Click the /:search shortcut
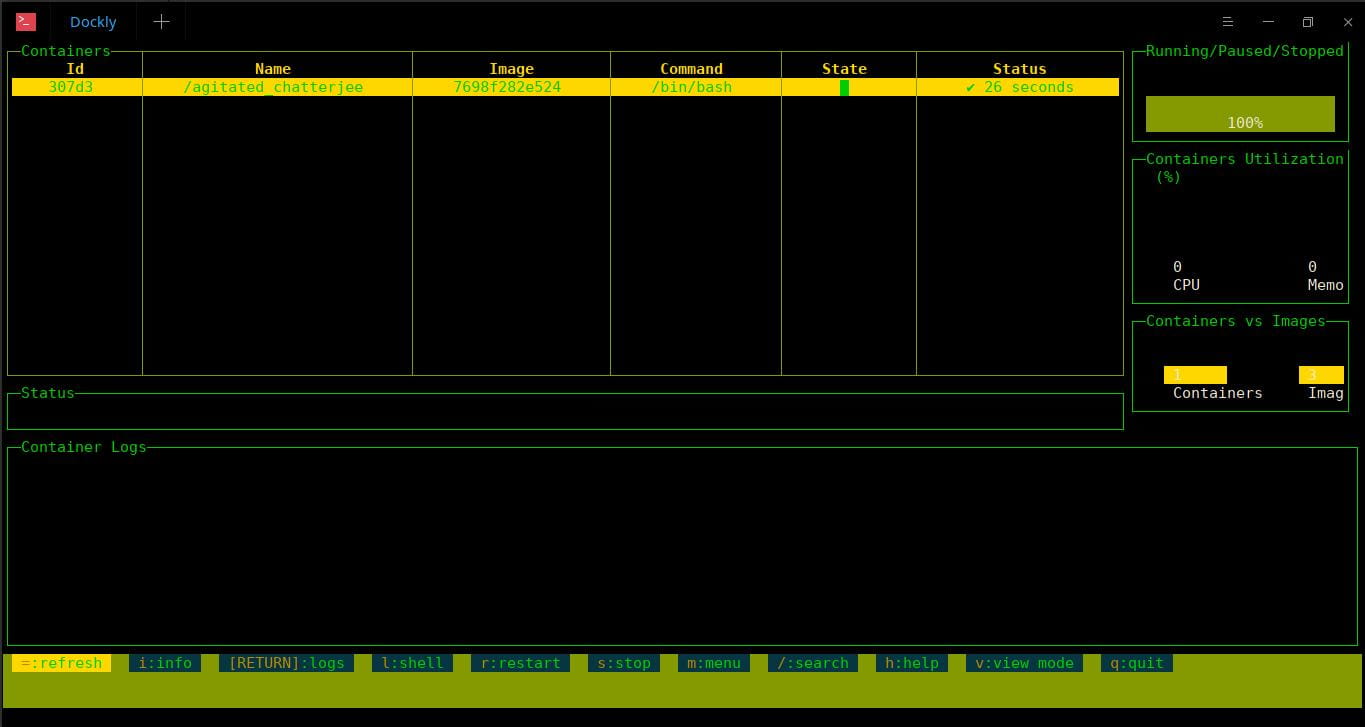 (x=813, y=663)
